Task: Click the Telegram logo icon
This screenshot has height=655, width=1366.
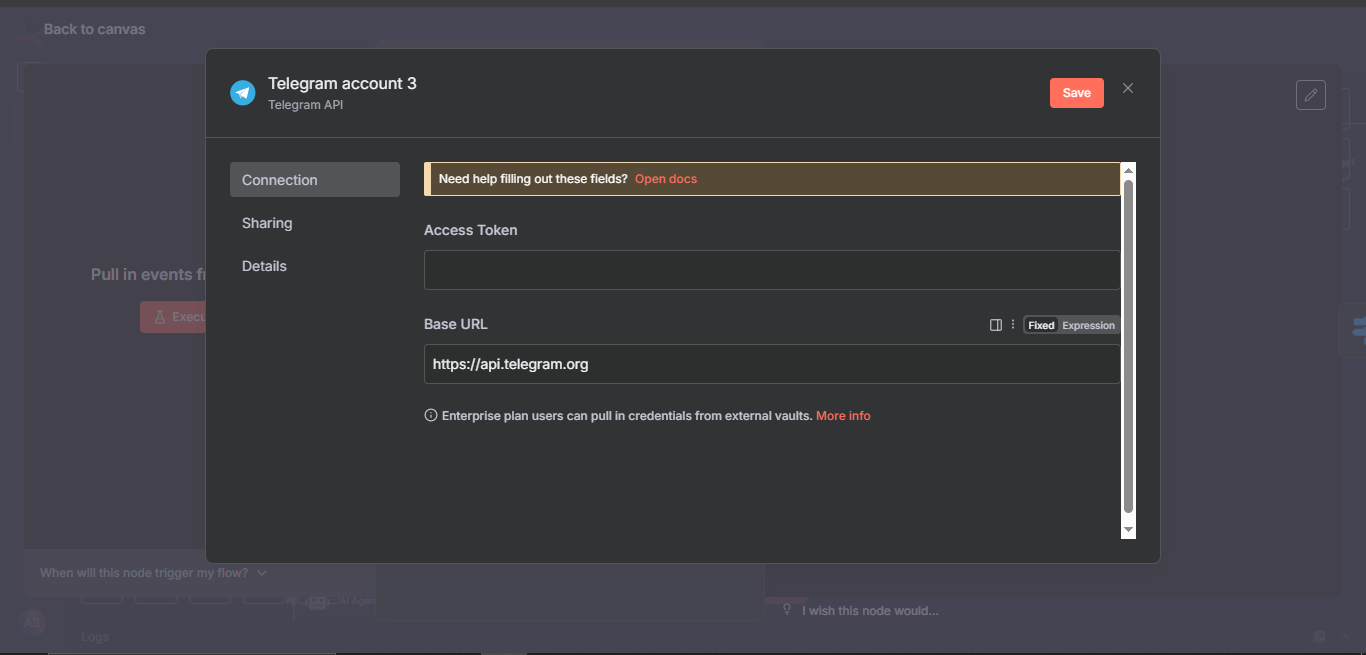Action: (243, 93)
